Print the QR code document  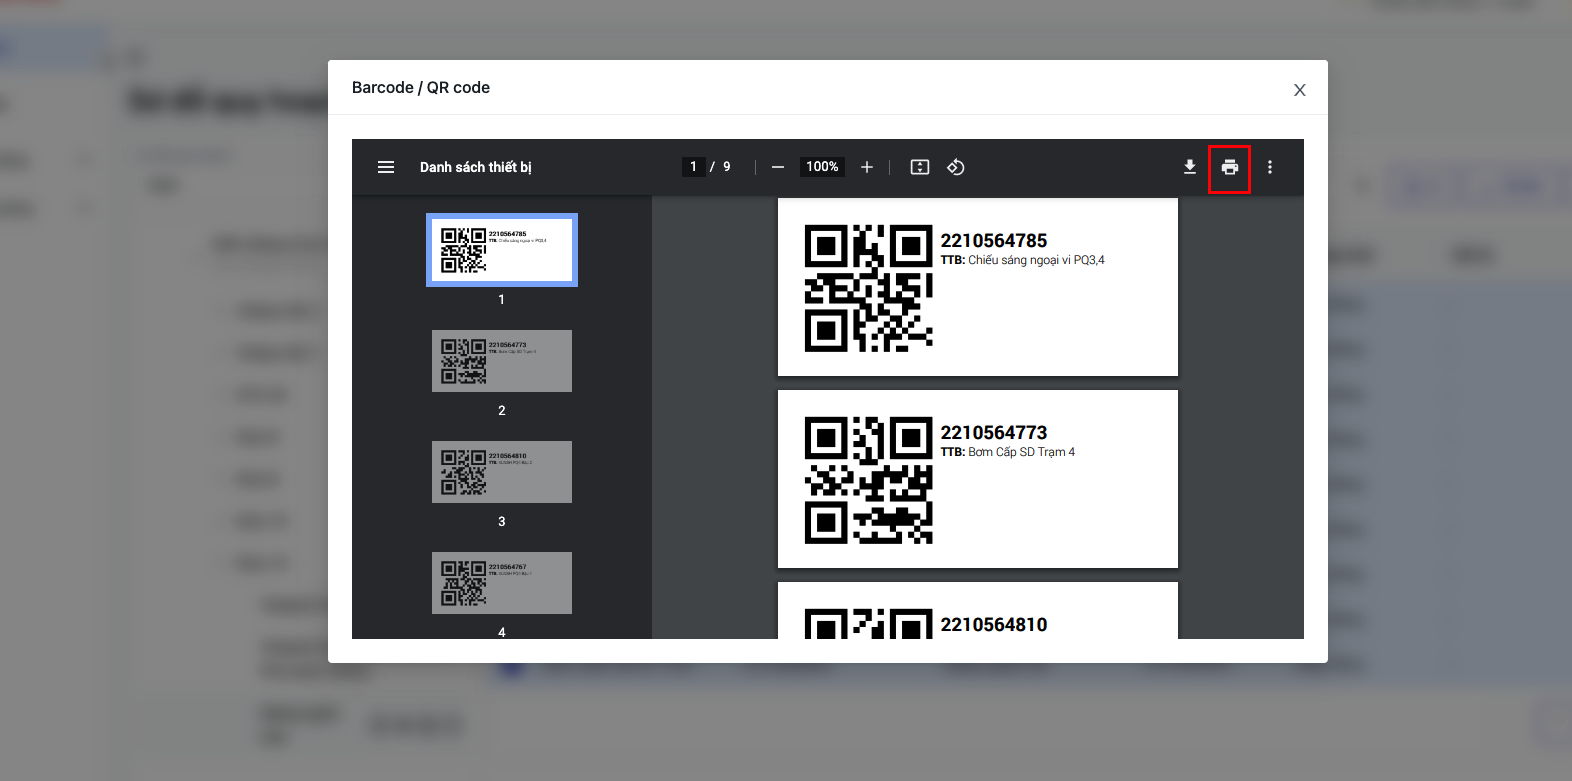coord(1230,167)
